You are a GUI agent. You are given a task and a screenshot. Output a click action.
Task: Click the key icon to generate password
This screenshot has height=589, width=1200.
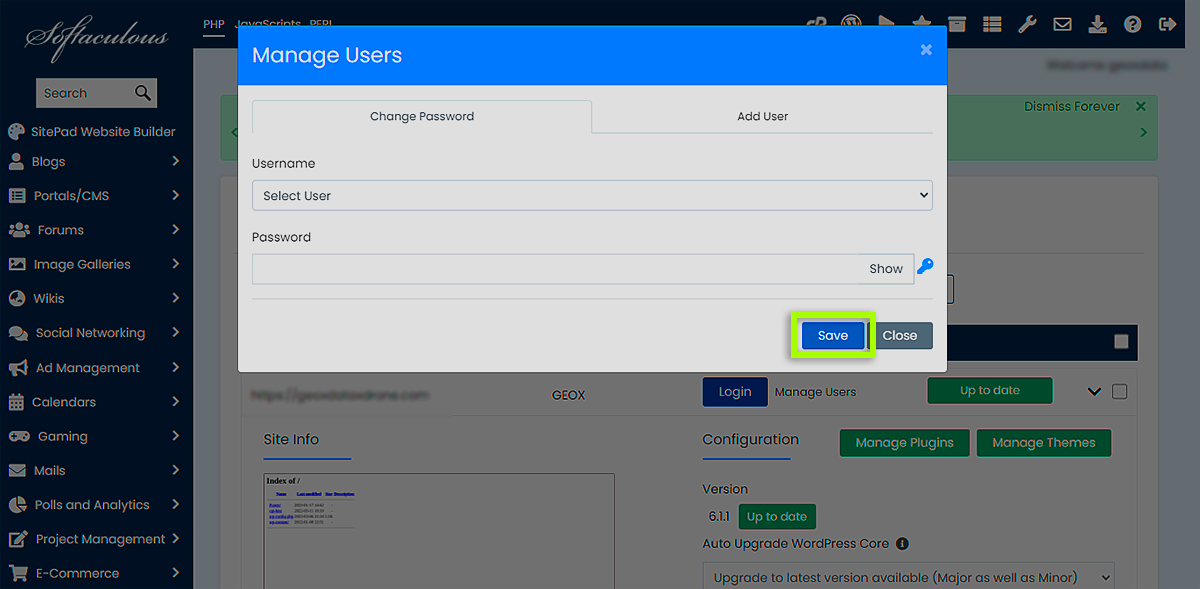click(x=925, y=267)
